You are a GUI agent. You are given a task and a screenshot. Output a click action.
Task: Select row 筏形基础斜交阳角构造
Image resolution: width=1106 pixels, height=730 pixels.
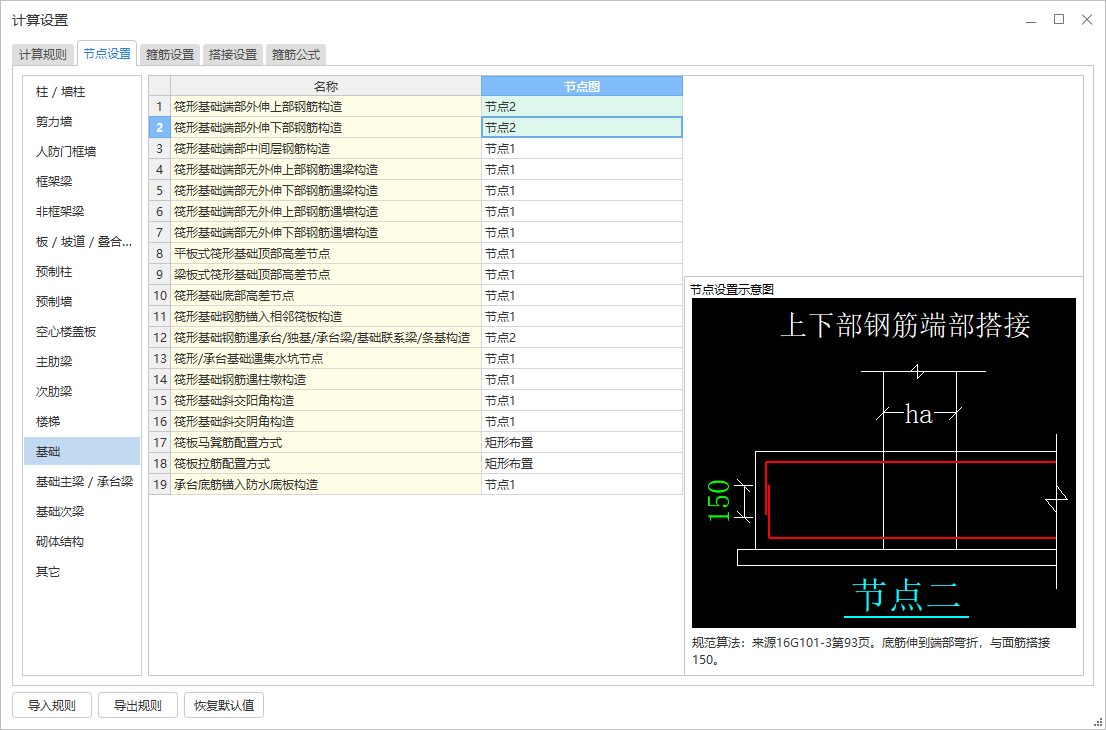coord(326,401)
